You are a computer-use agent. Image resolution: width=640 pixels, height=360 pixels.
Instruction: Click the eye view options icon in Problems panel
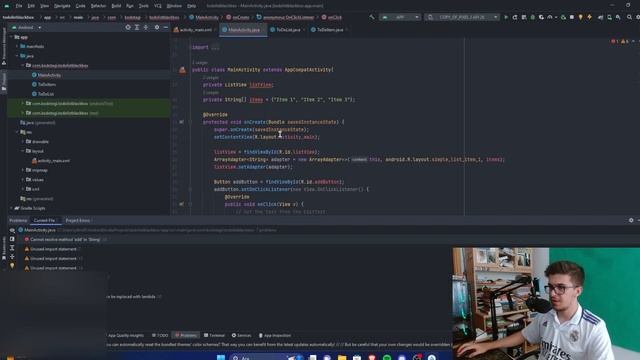pyautogui.click(x=12, y=230)
